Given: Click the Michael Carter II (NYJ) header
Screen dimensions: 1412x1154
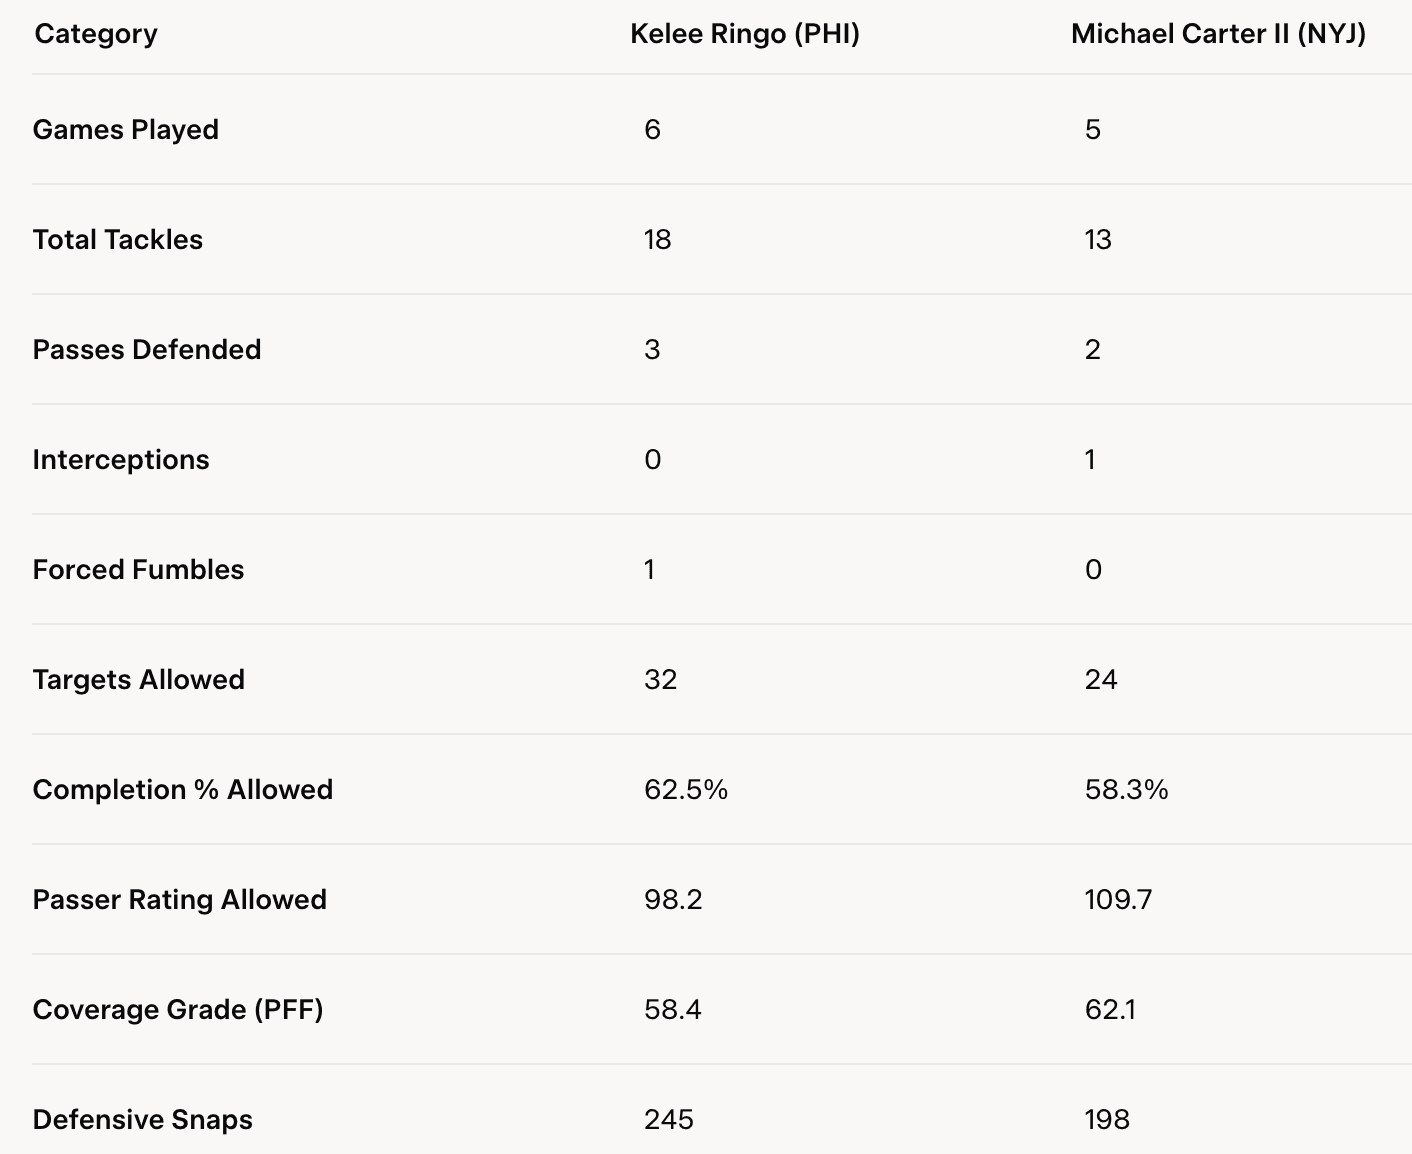Looking at the screenshot, I should tap(1218, 34).
